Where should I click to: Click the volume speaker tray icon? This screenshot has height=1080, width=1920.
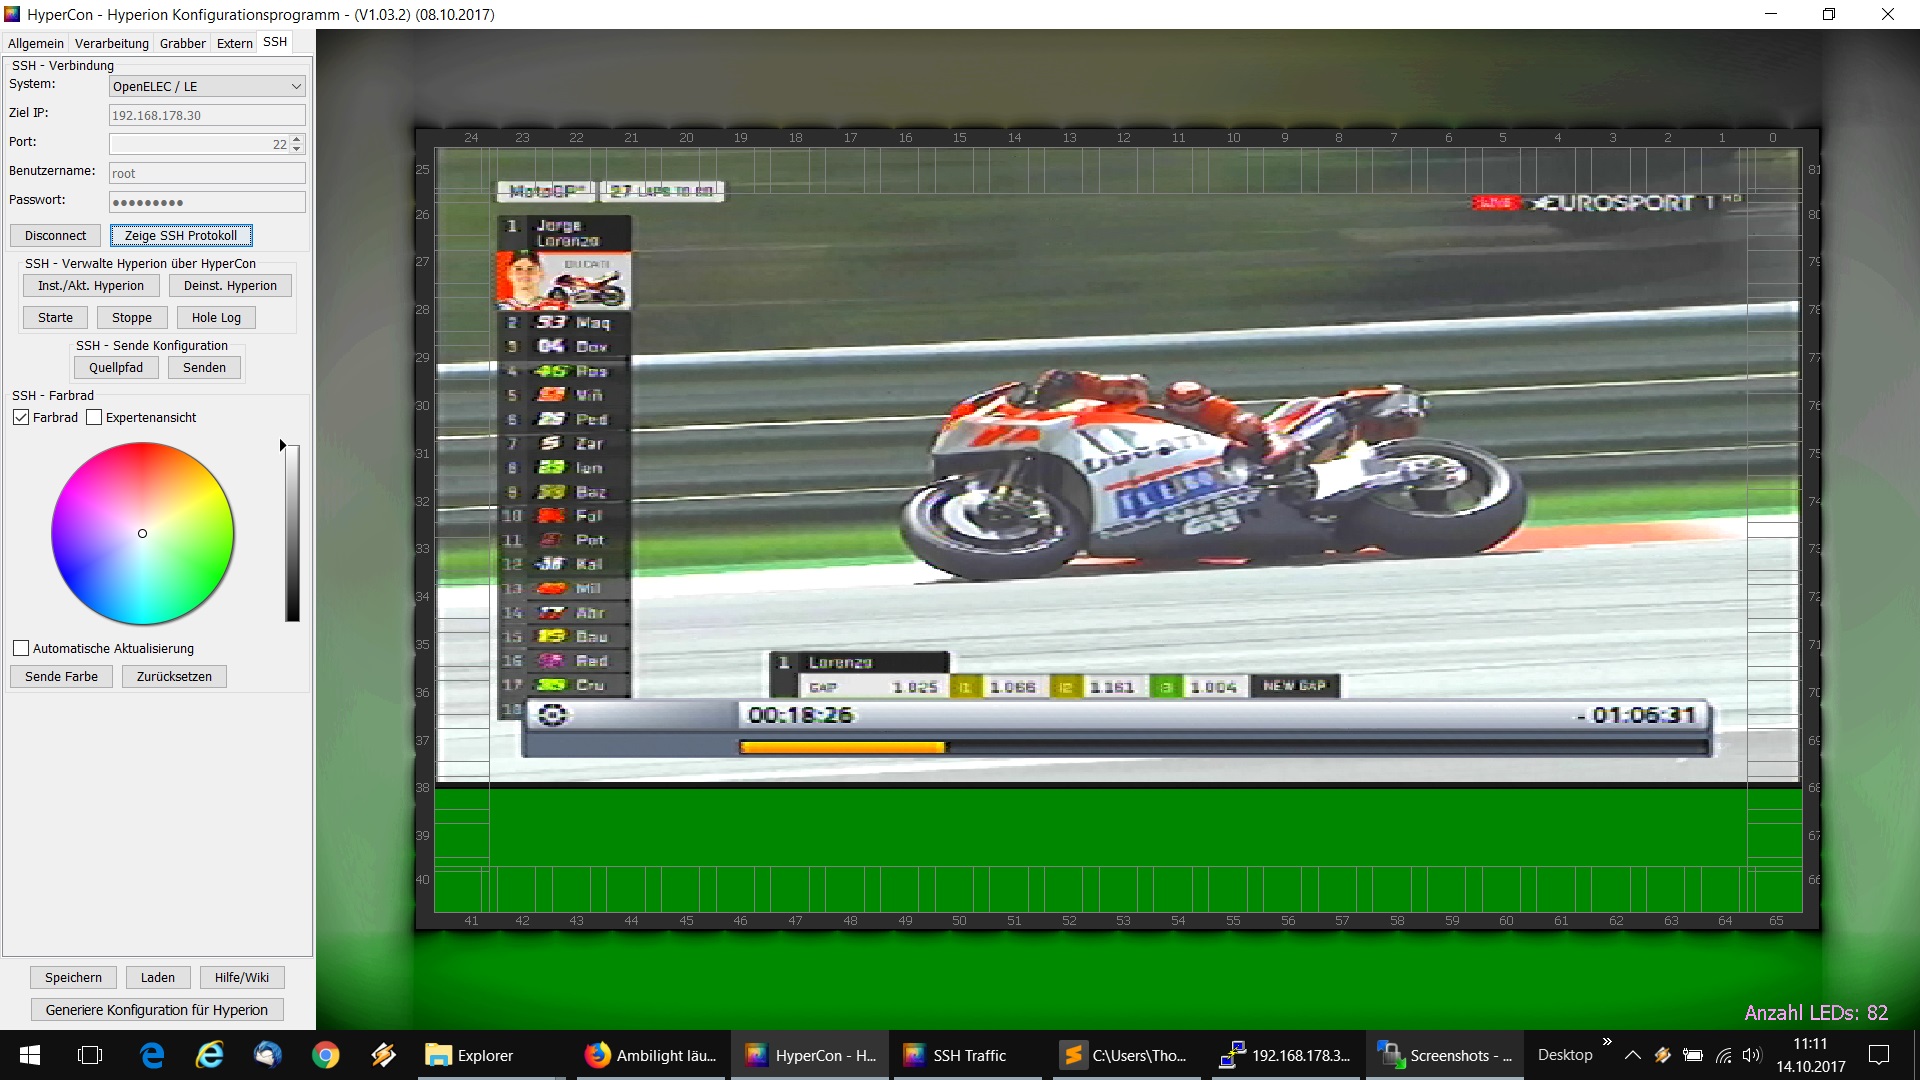(x=1751, y=1055)
